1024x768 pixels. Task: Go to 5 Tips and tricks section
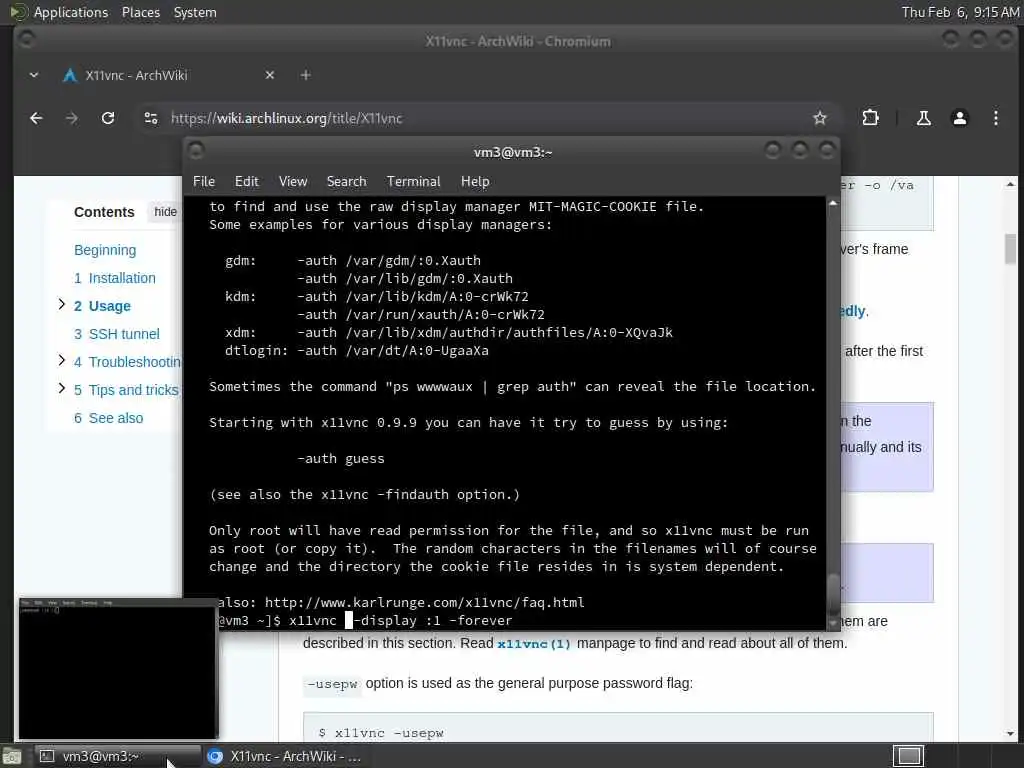point(126,391)
